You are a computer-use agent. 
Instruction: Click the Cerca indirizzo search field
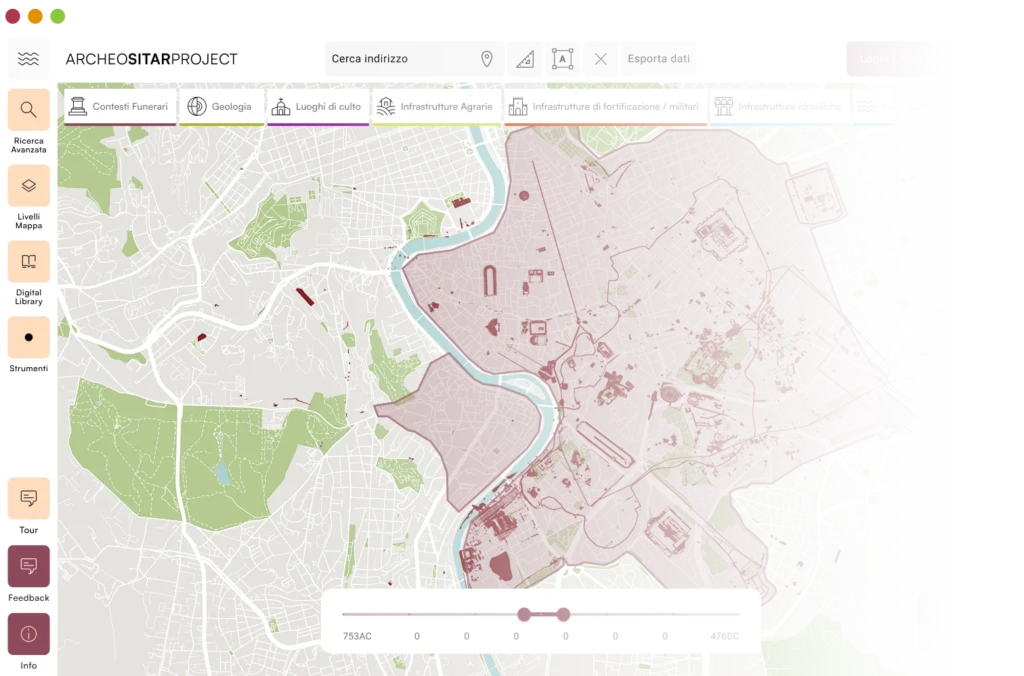[x=400, y=59]
